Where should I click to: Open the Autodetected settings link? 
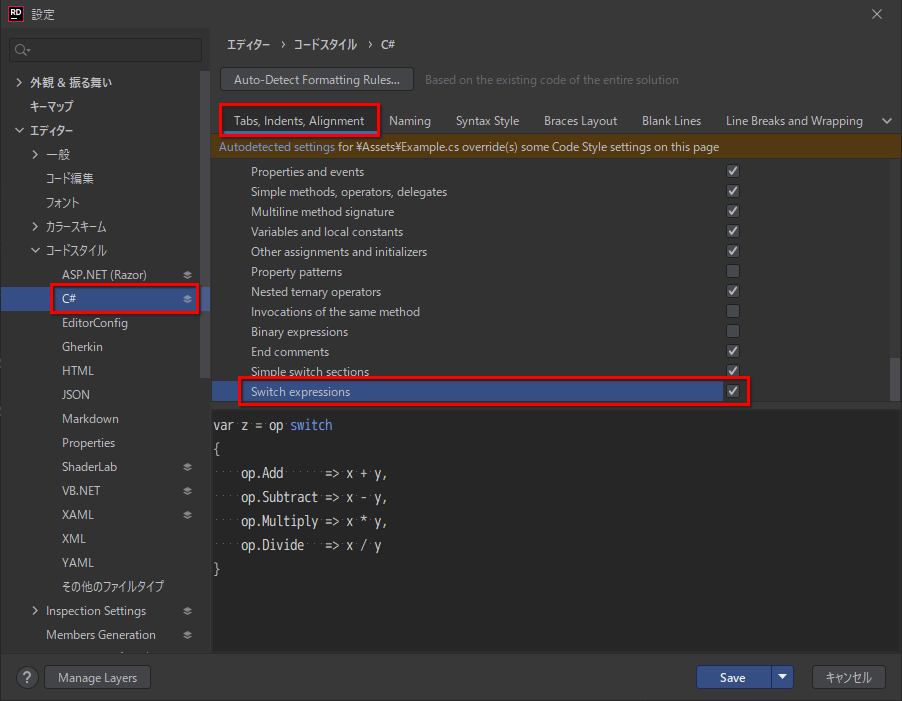pos(277,147)
